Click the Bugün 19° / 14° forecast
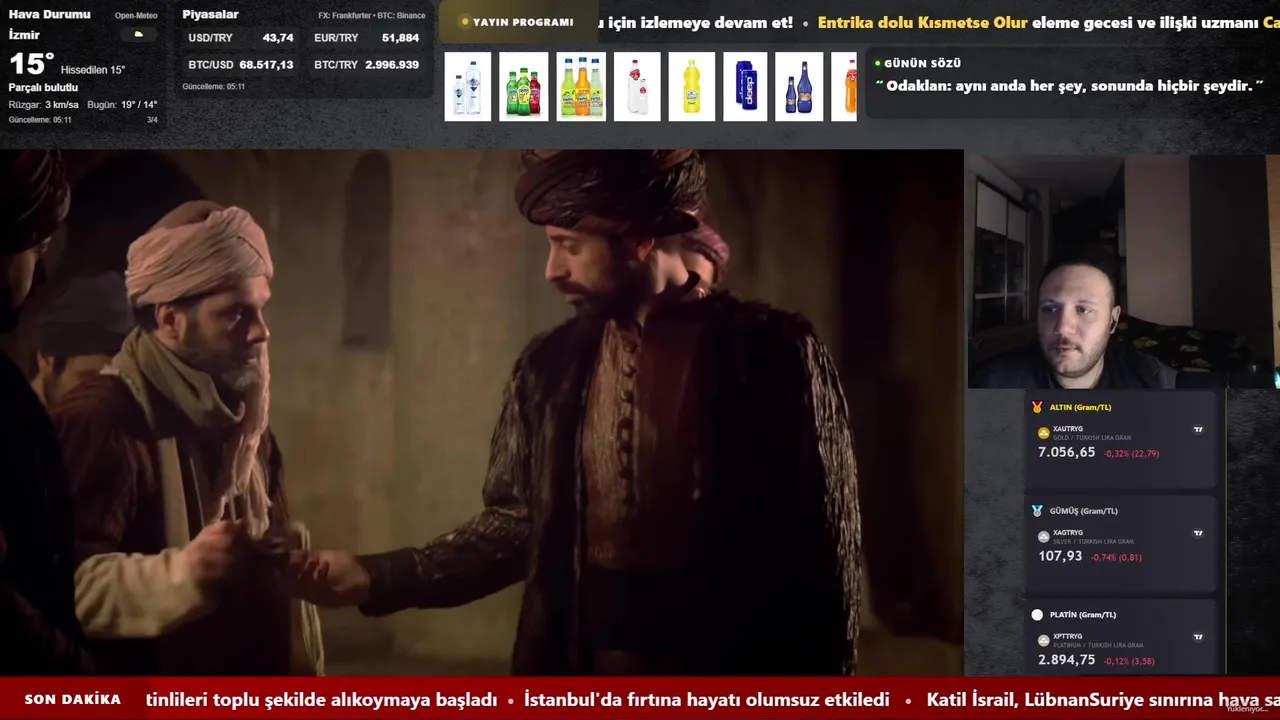 click(x=122, y=105)
